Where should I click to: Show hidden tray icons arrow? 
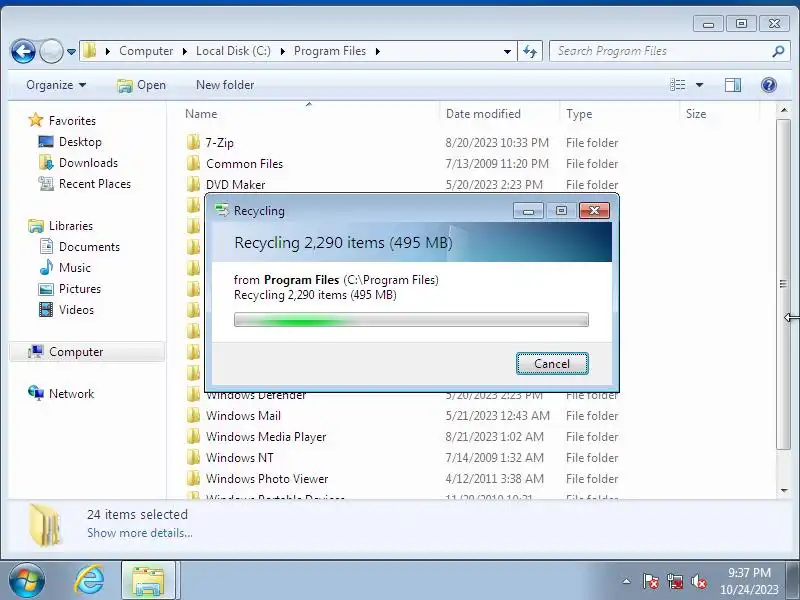(627, 581)
